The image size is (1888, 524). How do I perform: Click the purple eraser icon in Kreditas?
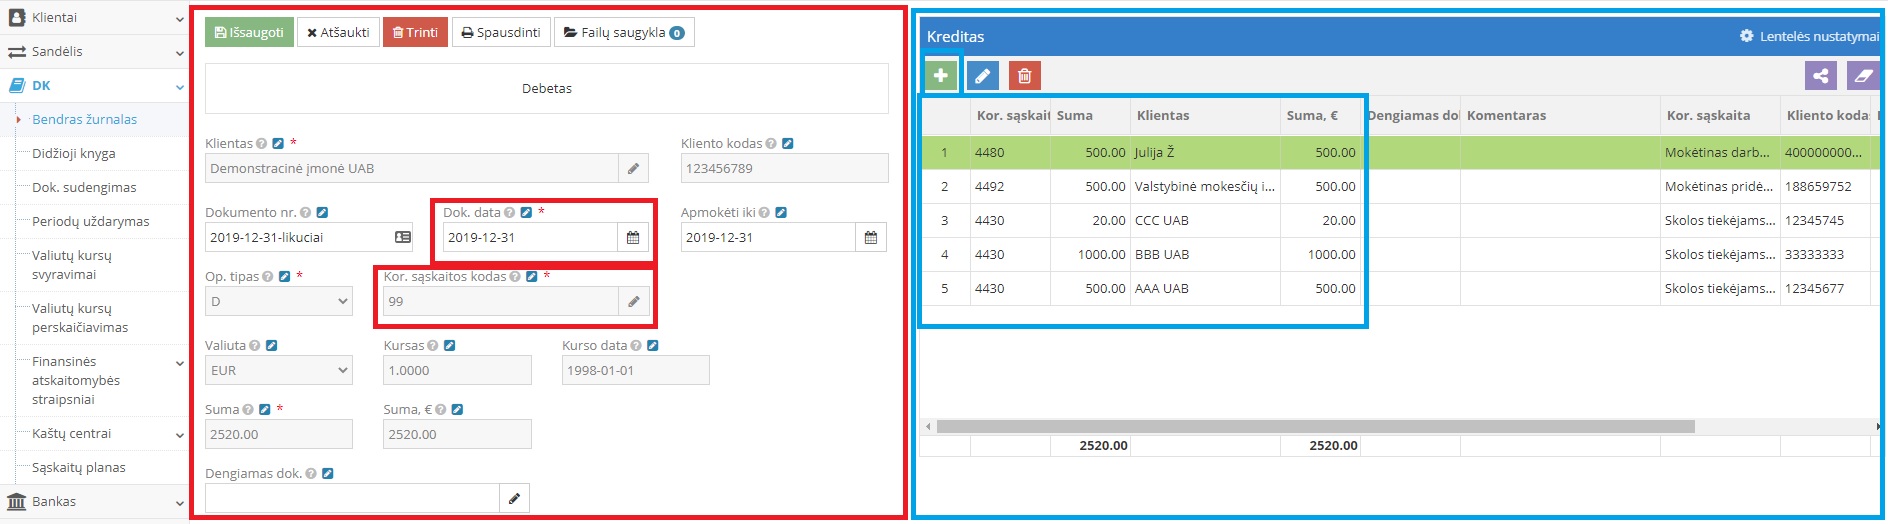[x=1862, y=76]
